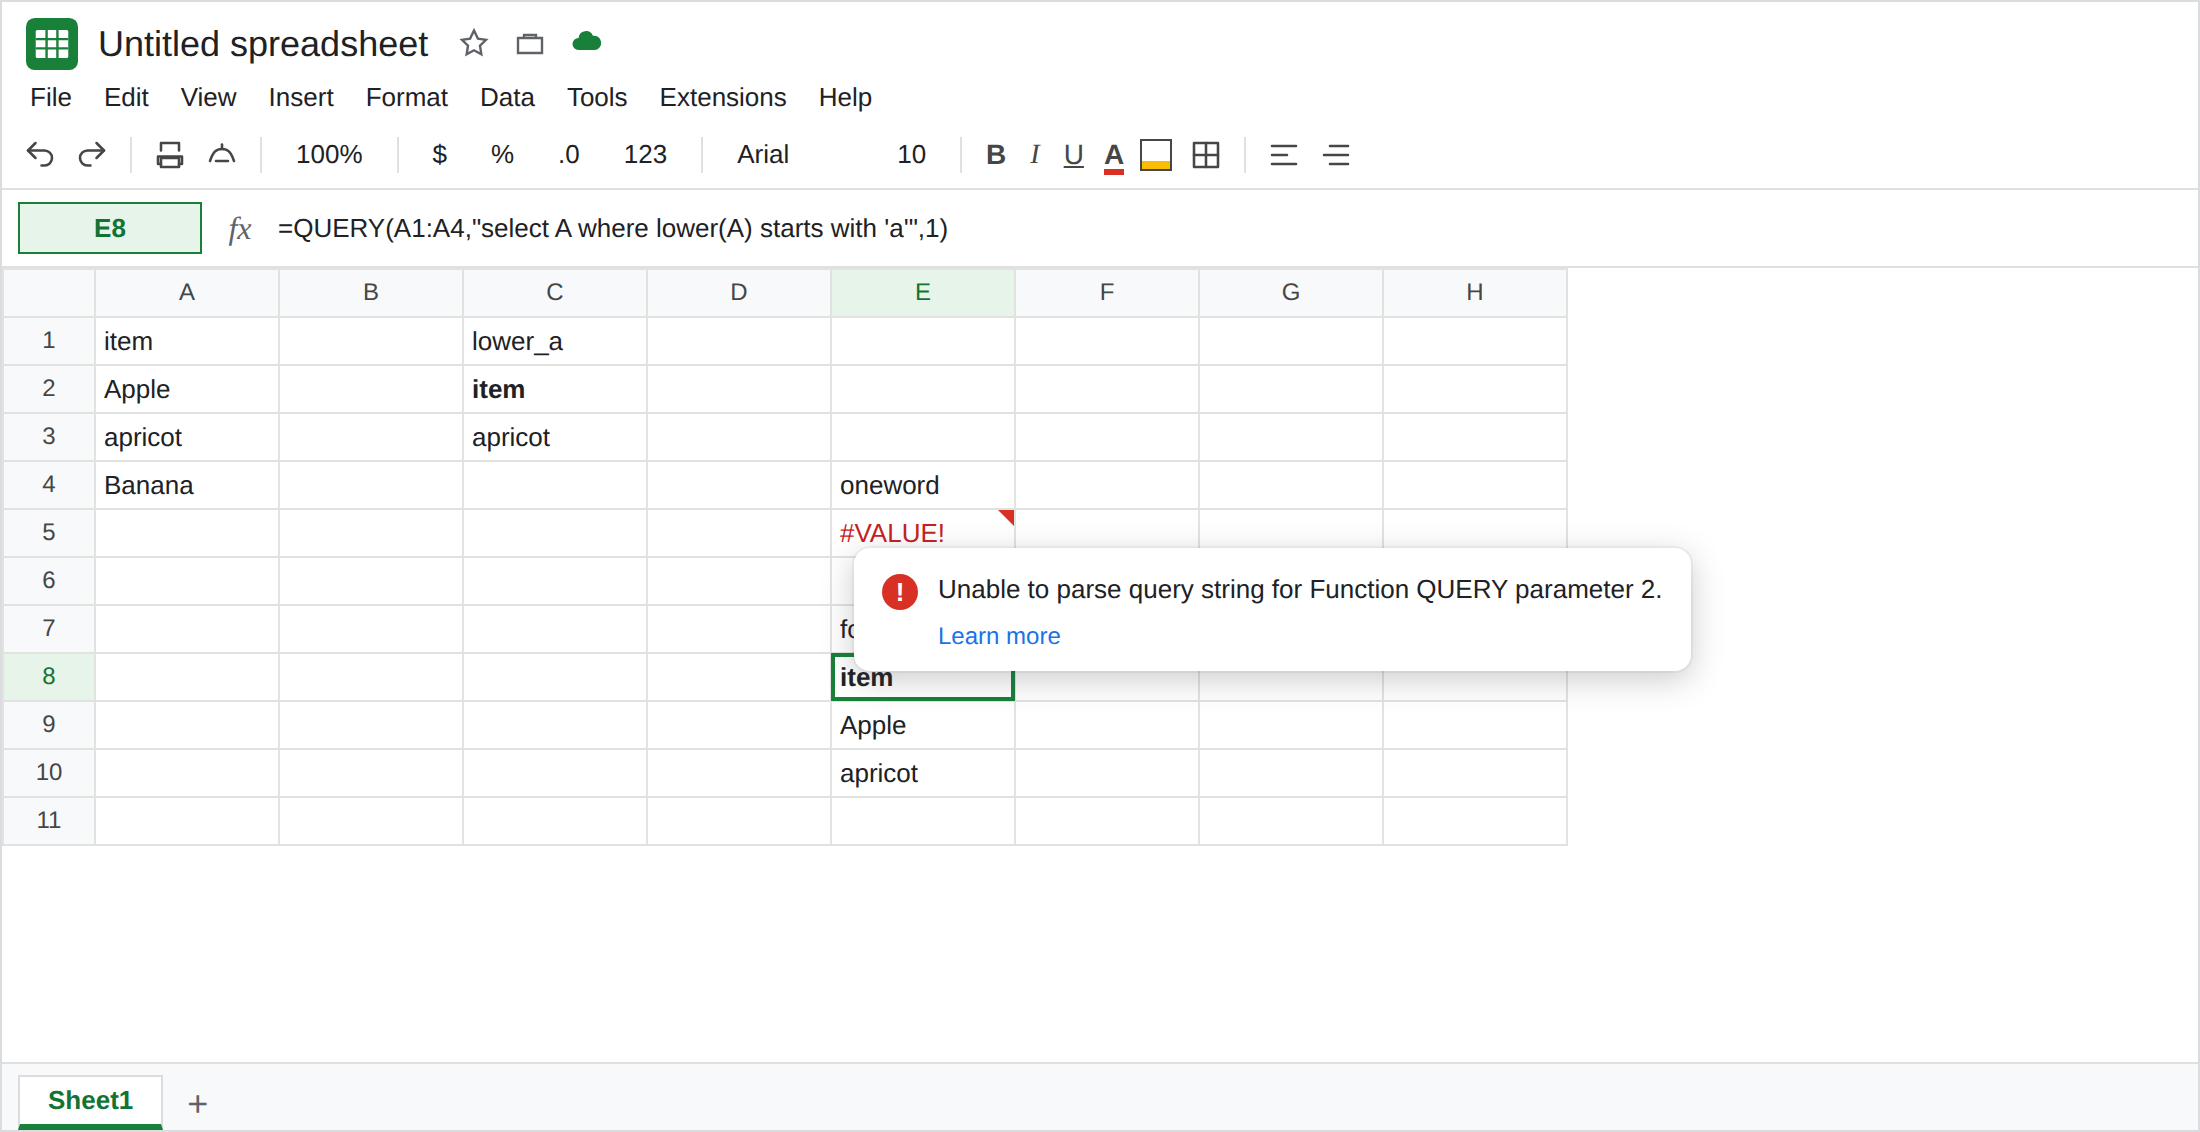Star the spreadsheet
The height and width of the screenshot is (1132, 2200).
[x=474, y=43]
